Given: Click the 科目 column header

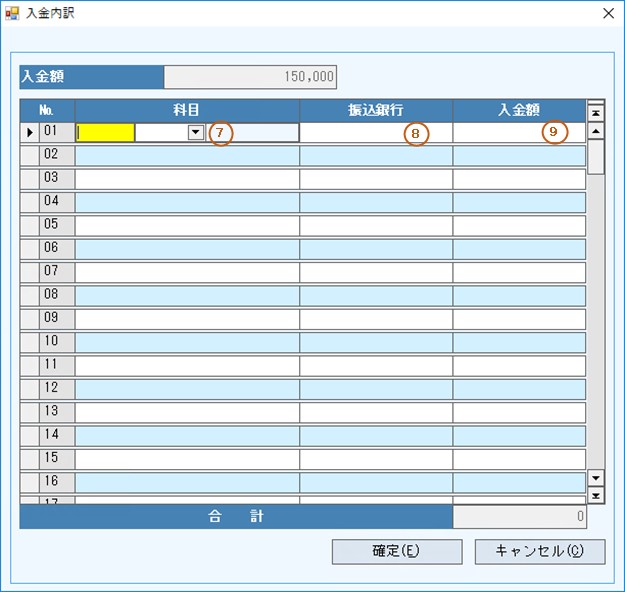Looking at the screenshot, I should point(187,110).
